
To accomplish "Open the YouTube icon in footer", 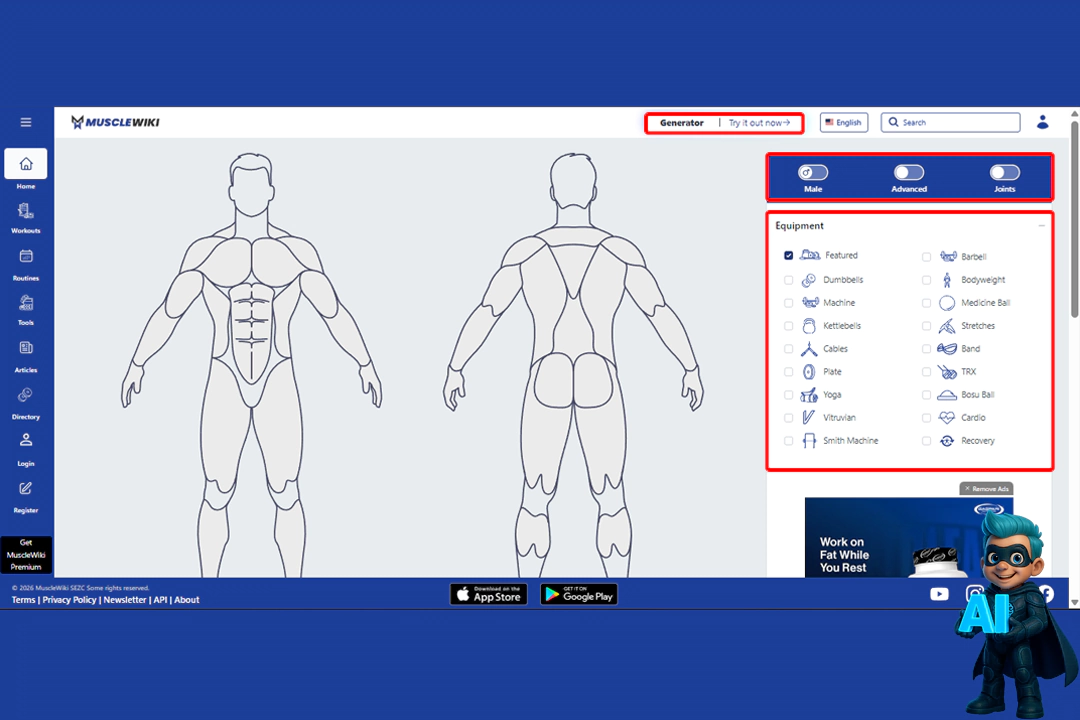I will (939, 594).
